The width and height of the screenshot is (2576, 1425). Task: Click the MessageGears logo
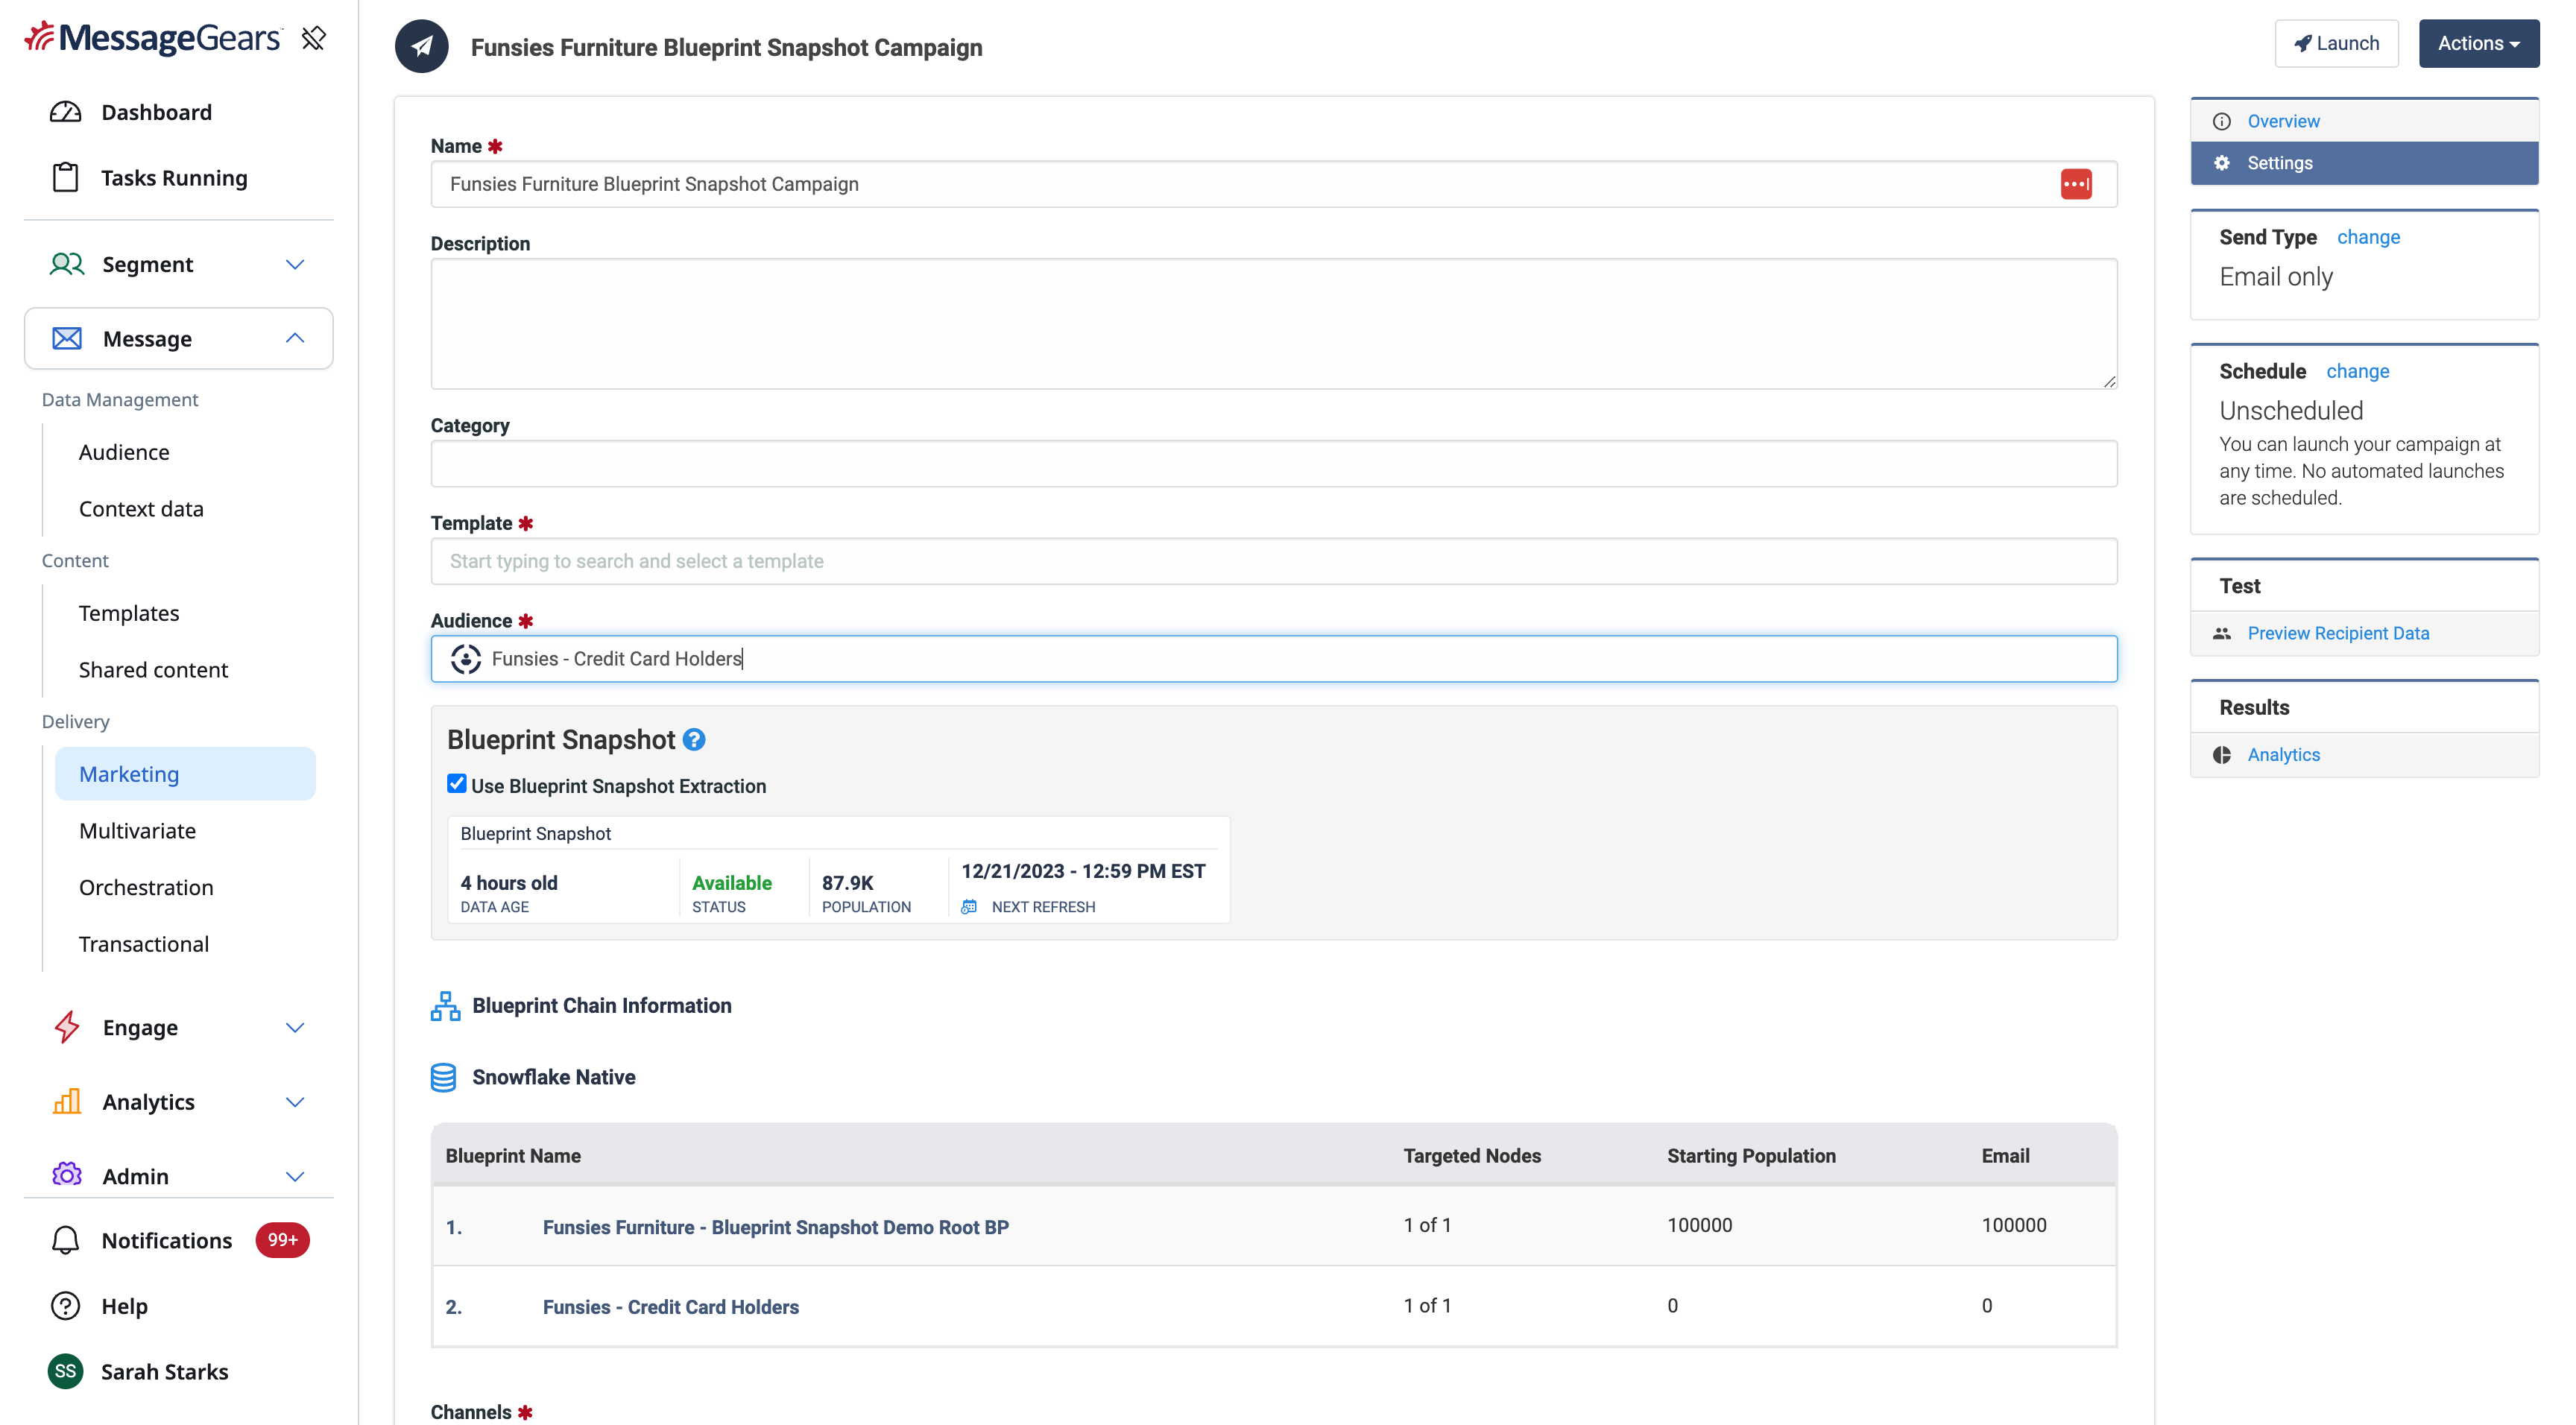(153, 38)
